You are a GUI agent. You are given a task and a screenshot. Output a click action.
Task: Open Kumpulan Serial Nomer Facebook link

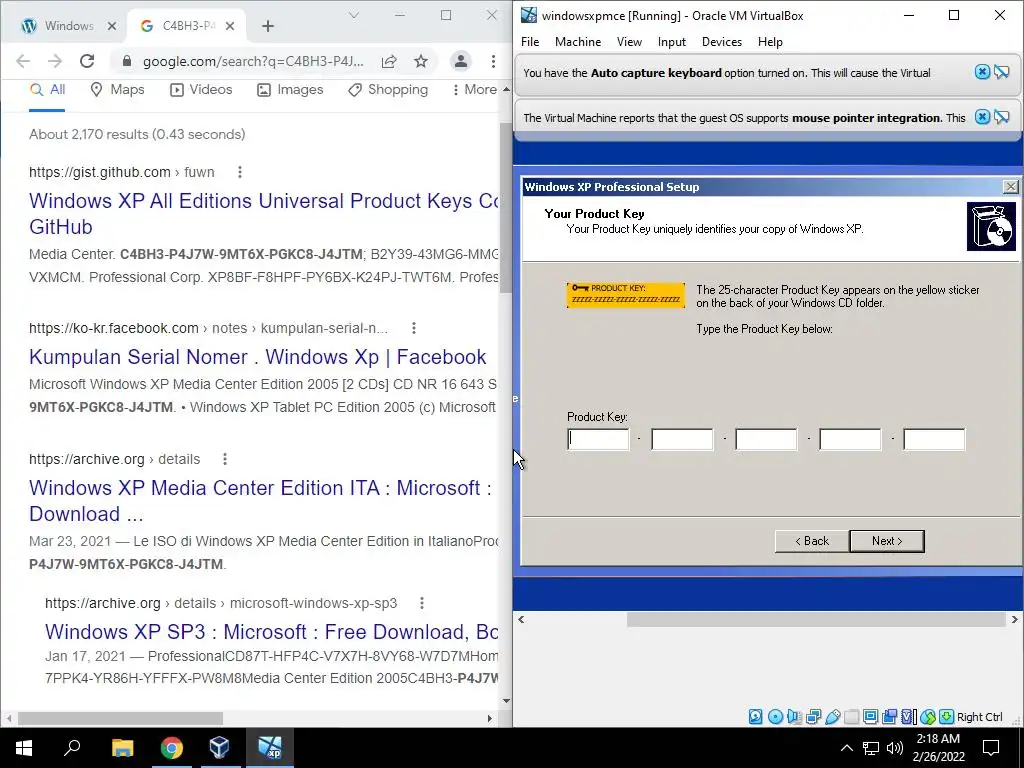pos(257,357)
